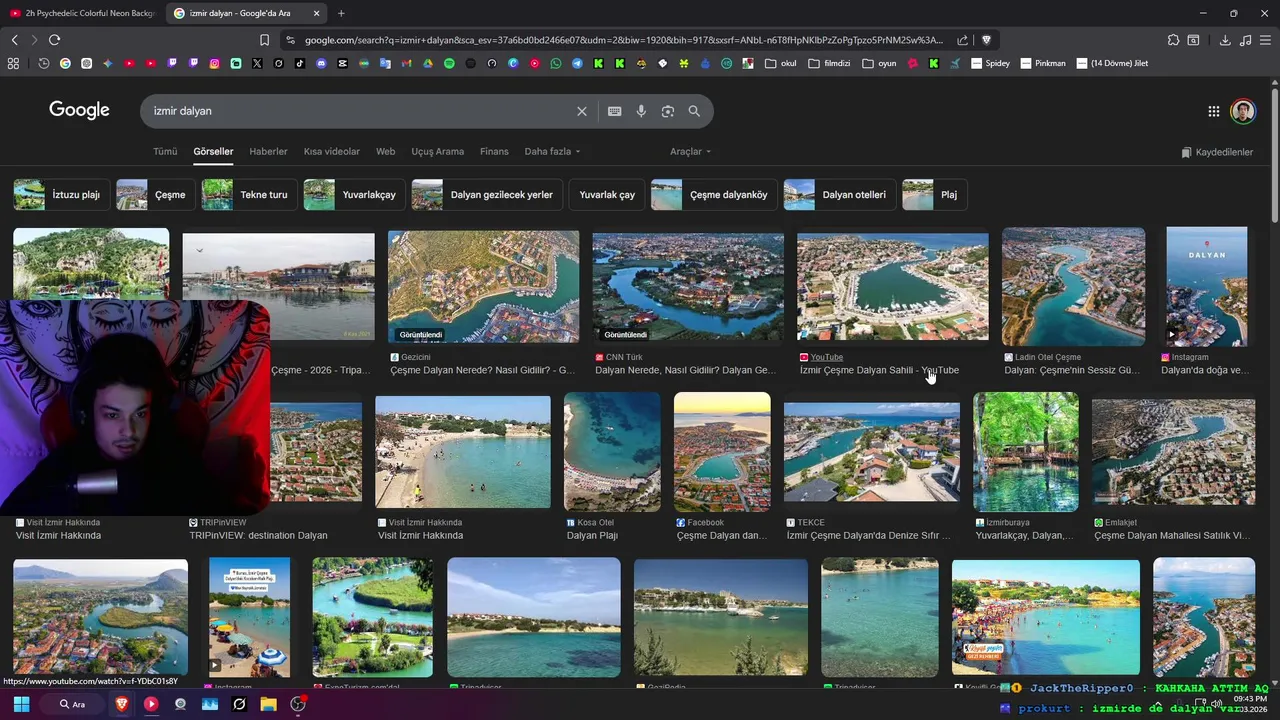Open the browser media control icon
The image size is (1280, 720).
[x=1245, y=40]
